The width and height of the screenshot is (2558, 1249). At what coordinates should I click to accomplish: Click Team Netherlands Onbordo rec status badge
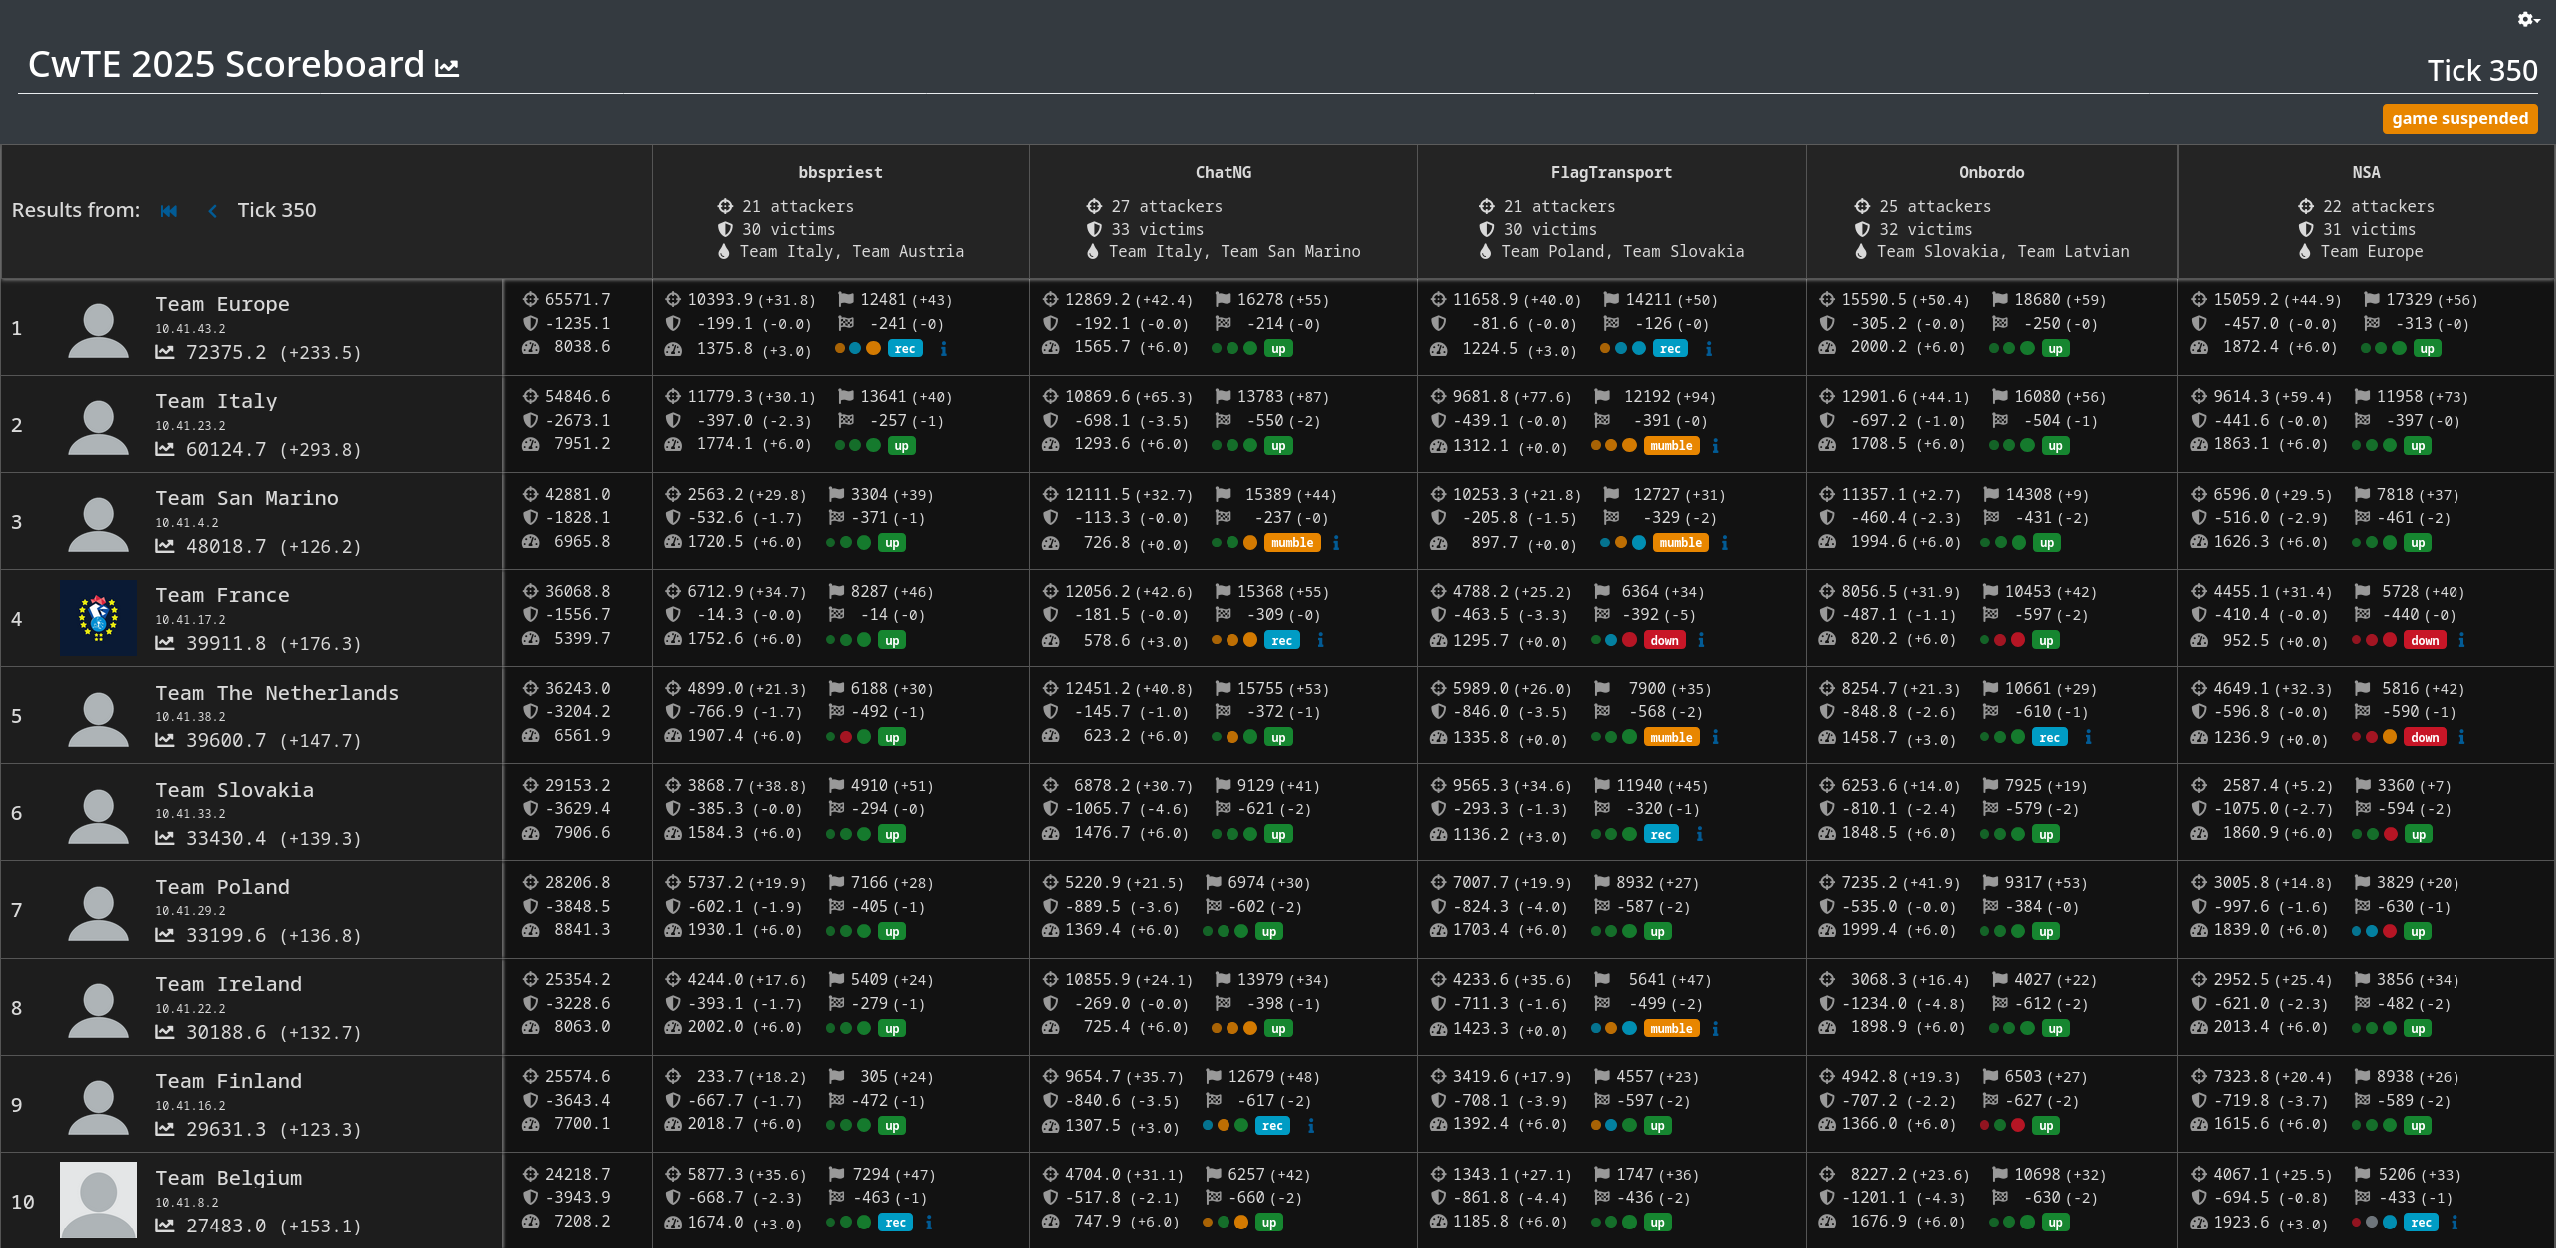click(2049, 737)
